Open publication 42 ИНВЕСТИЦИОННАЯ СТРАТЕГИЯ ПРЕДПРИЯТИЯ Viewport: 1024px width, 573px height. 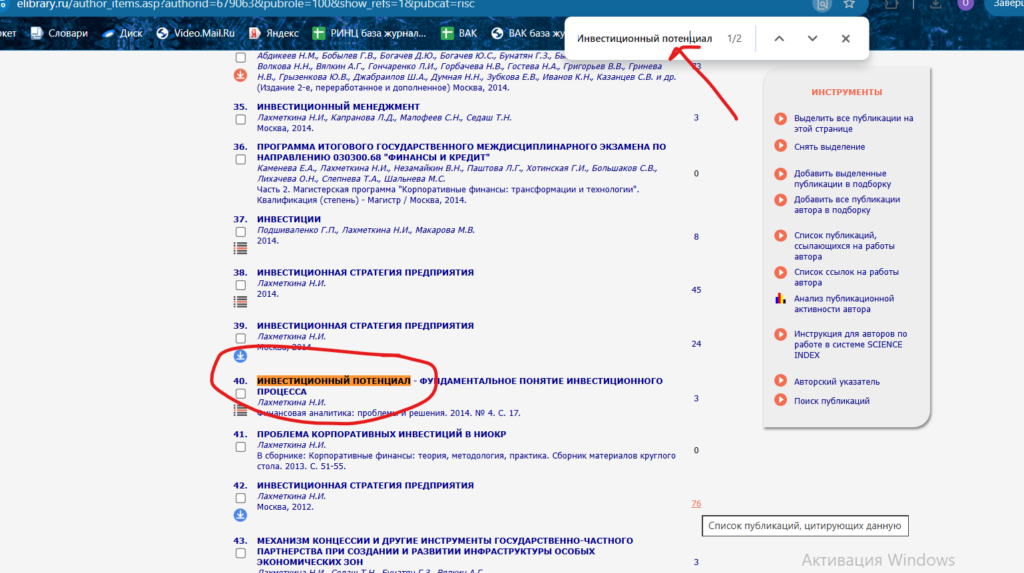click(x=365, y=485)
